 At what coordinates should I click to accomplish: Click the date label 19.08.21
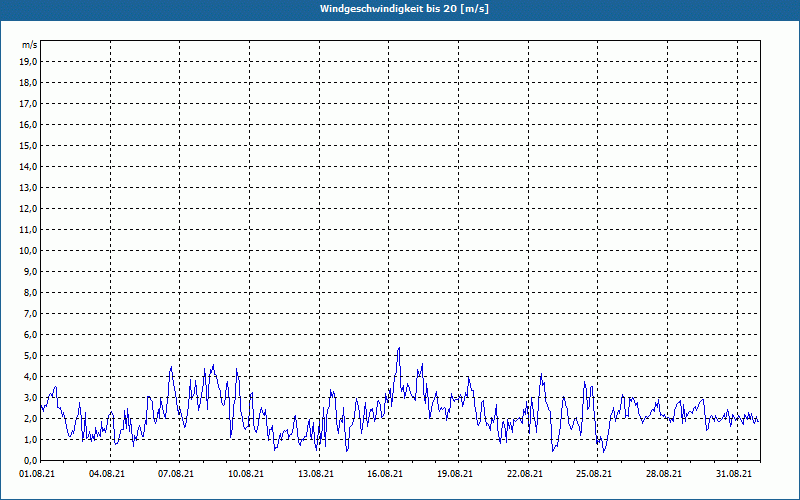click(x=455, y=474)
